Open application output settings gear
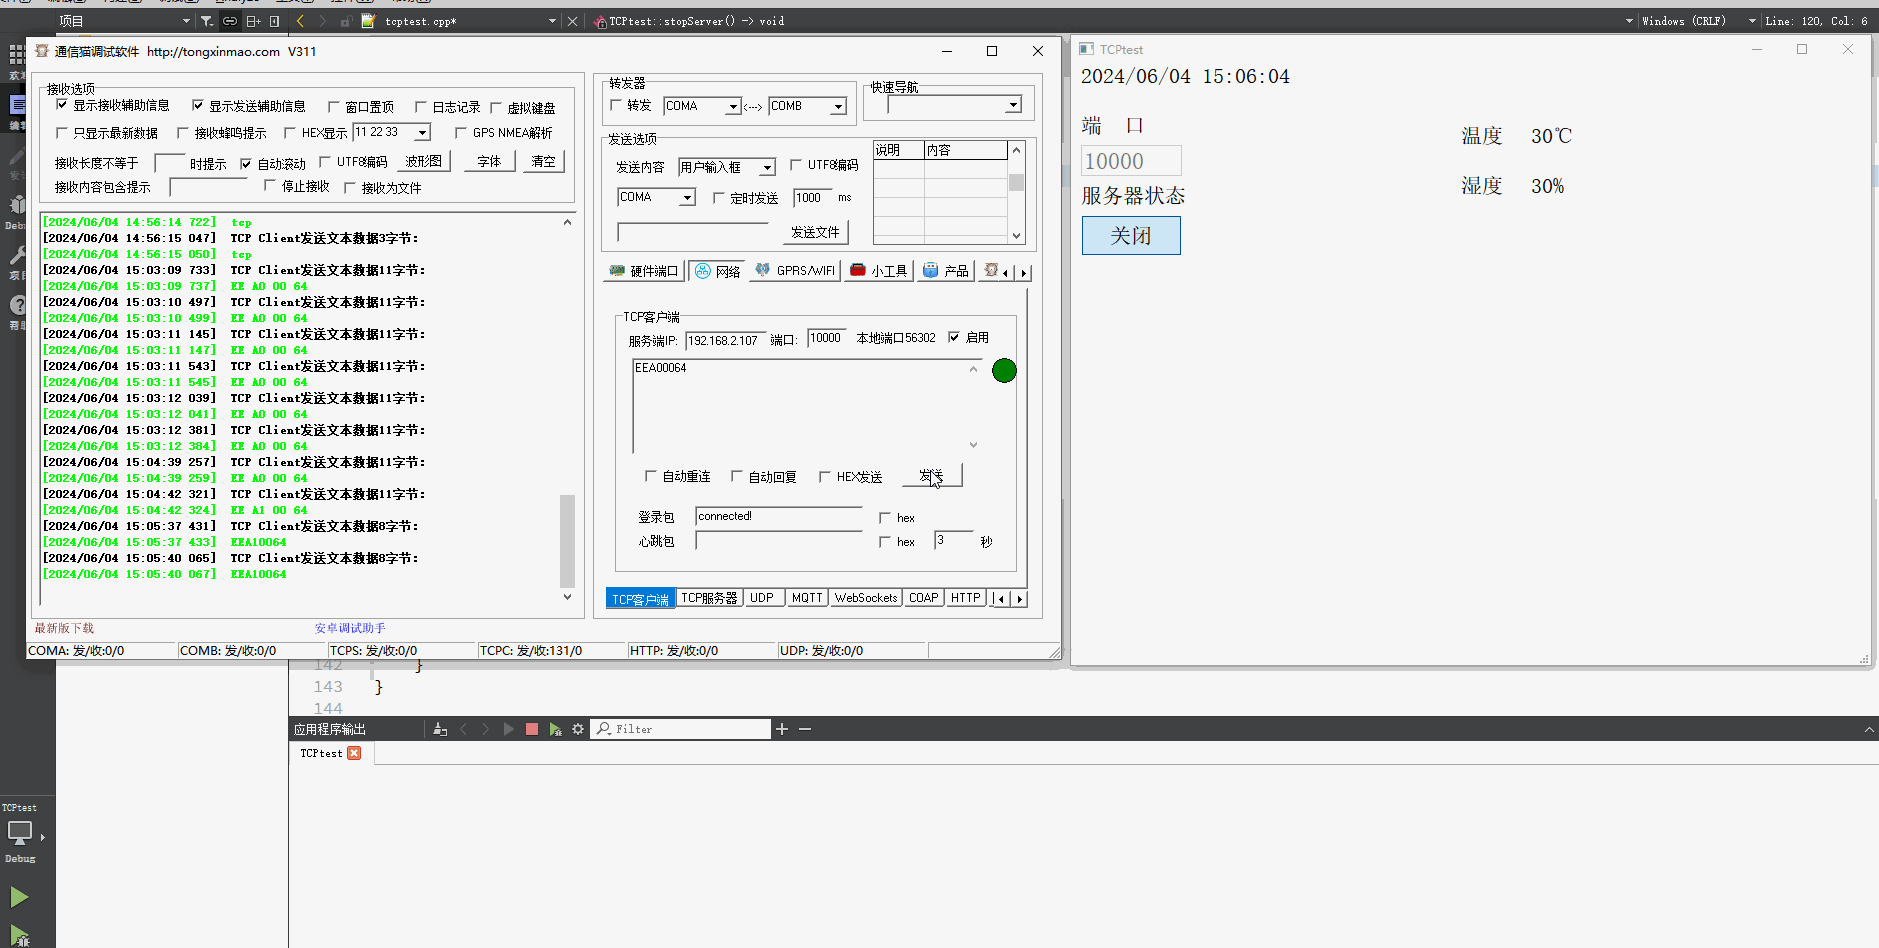Screen dimensions: 1879x948 578,729
